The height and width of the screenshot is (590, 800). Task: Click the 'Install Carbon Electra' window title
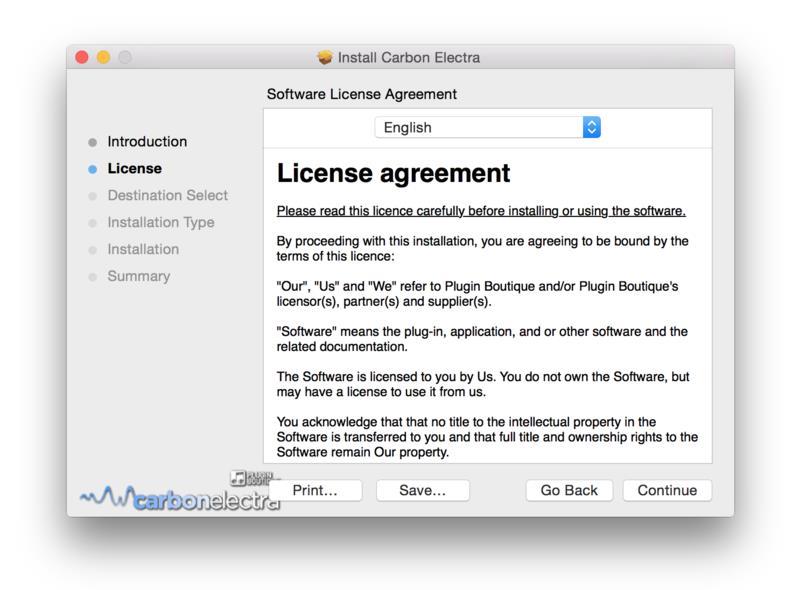click(409, 57)
